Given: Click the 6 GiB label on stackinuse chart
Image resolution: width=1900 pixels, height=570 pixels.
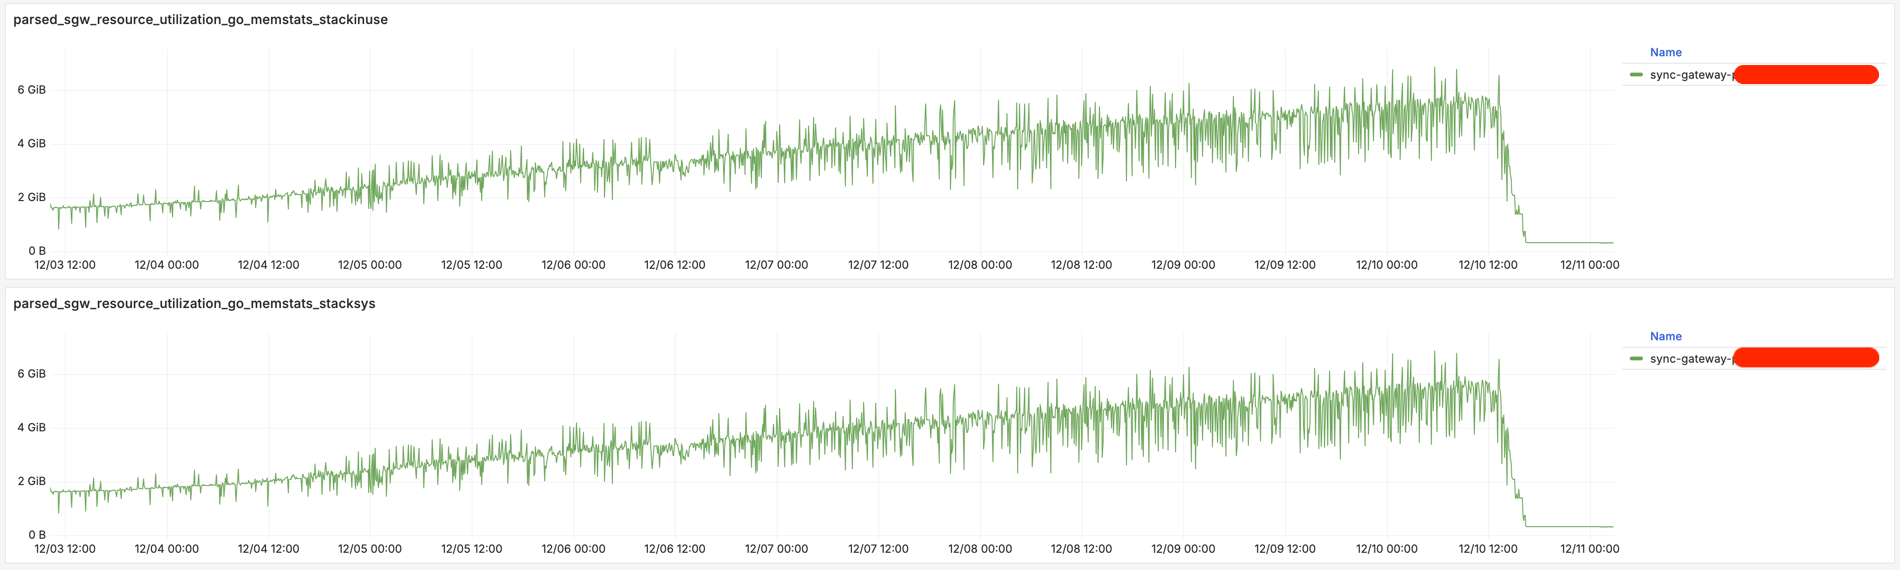Looking at the screenshot, I should tap(31, 90).
